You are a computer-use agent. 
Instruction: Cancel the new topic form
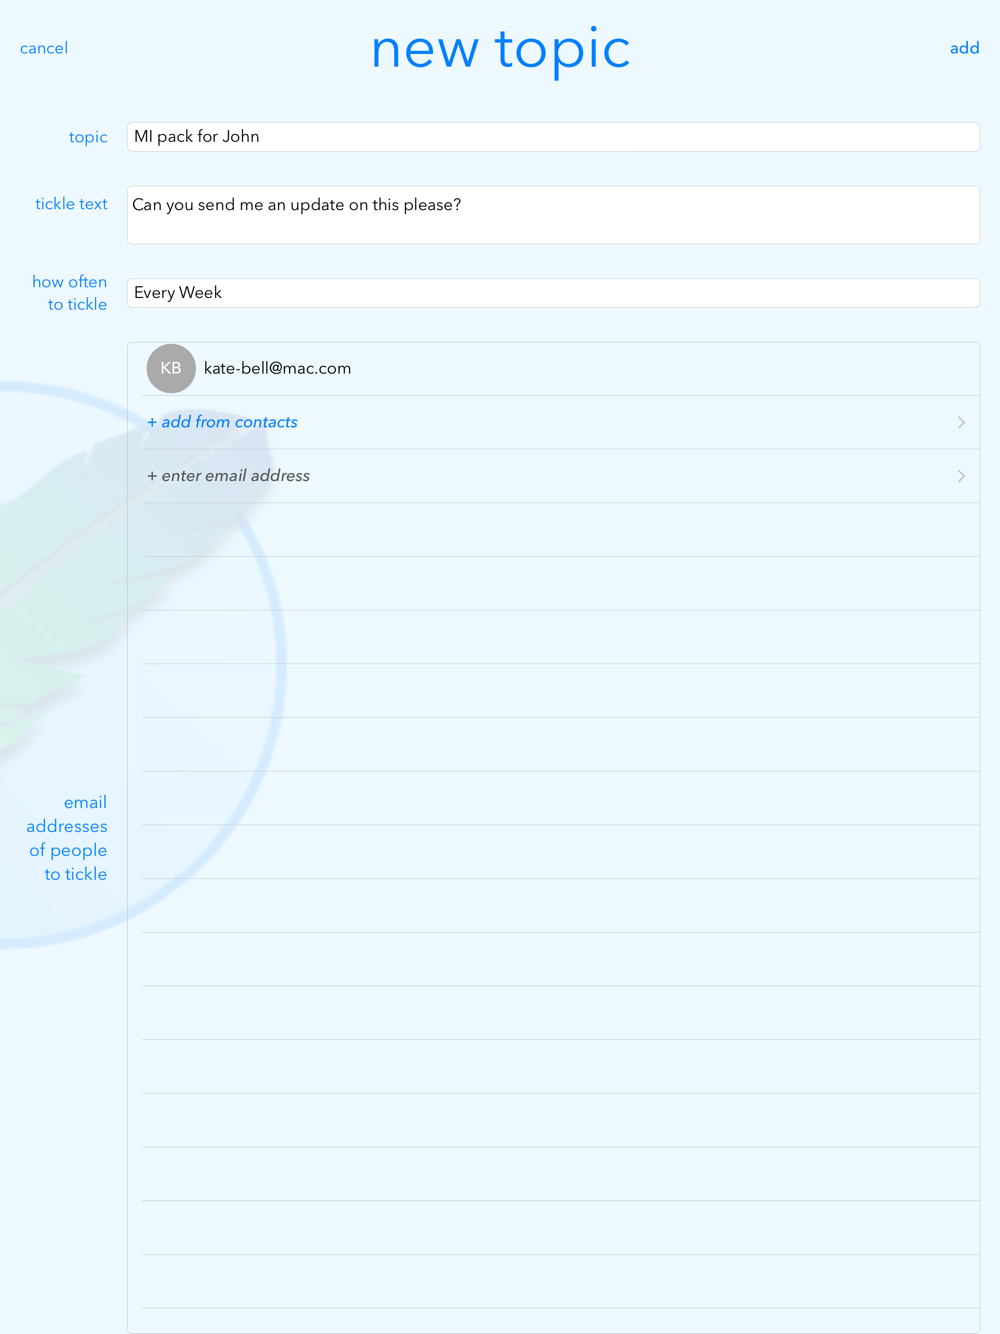click(44, 48)
